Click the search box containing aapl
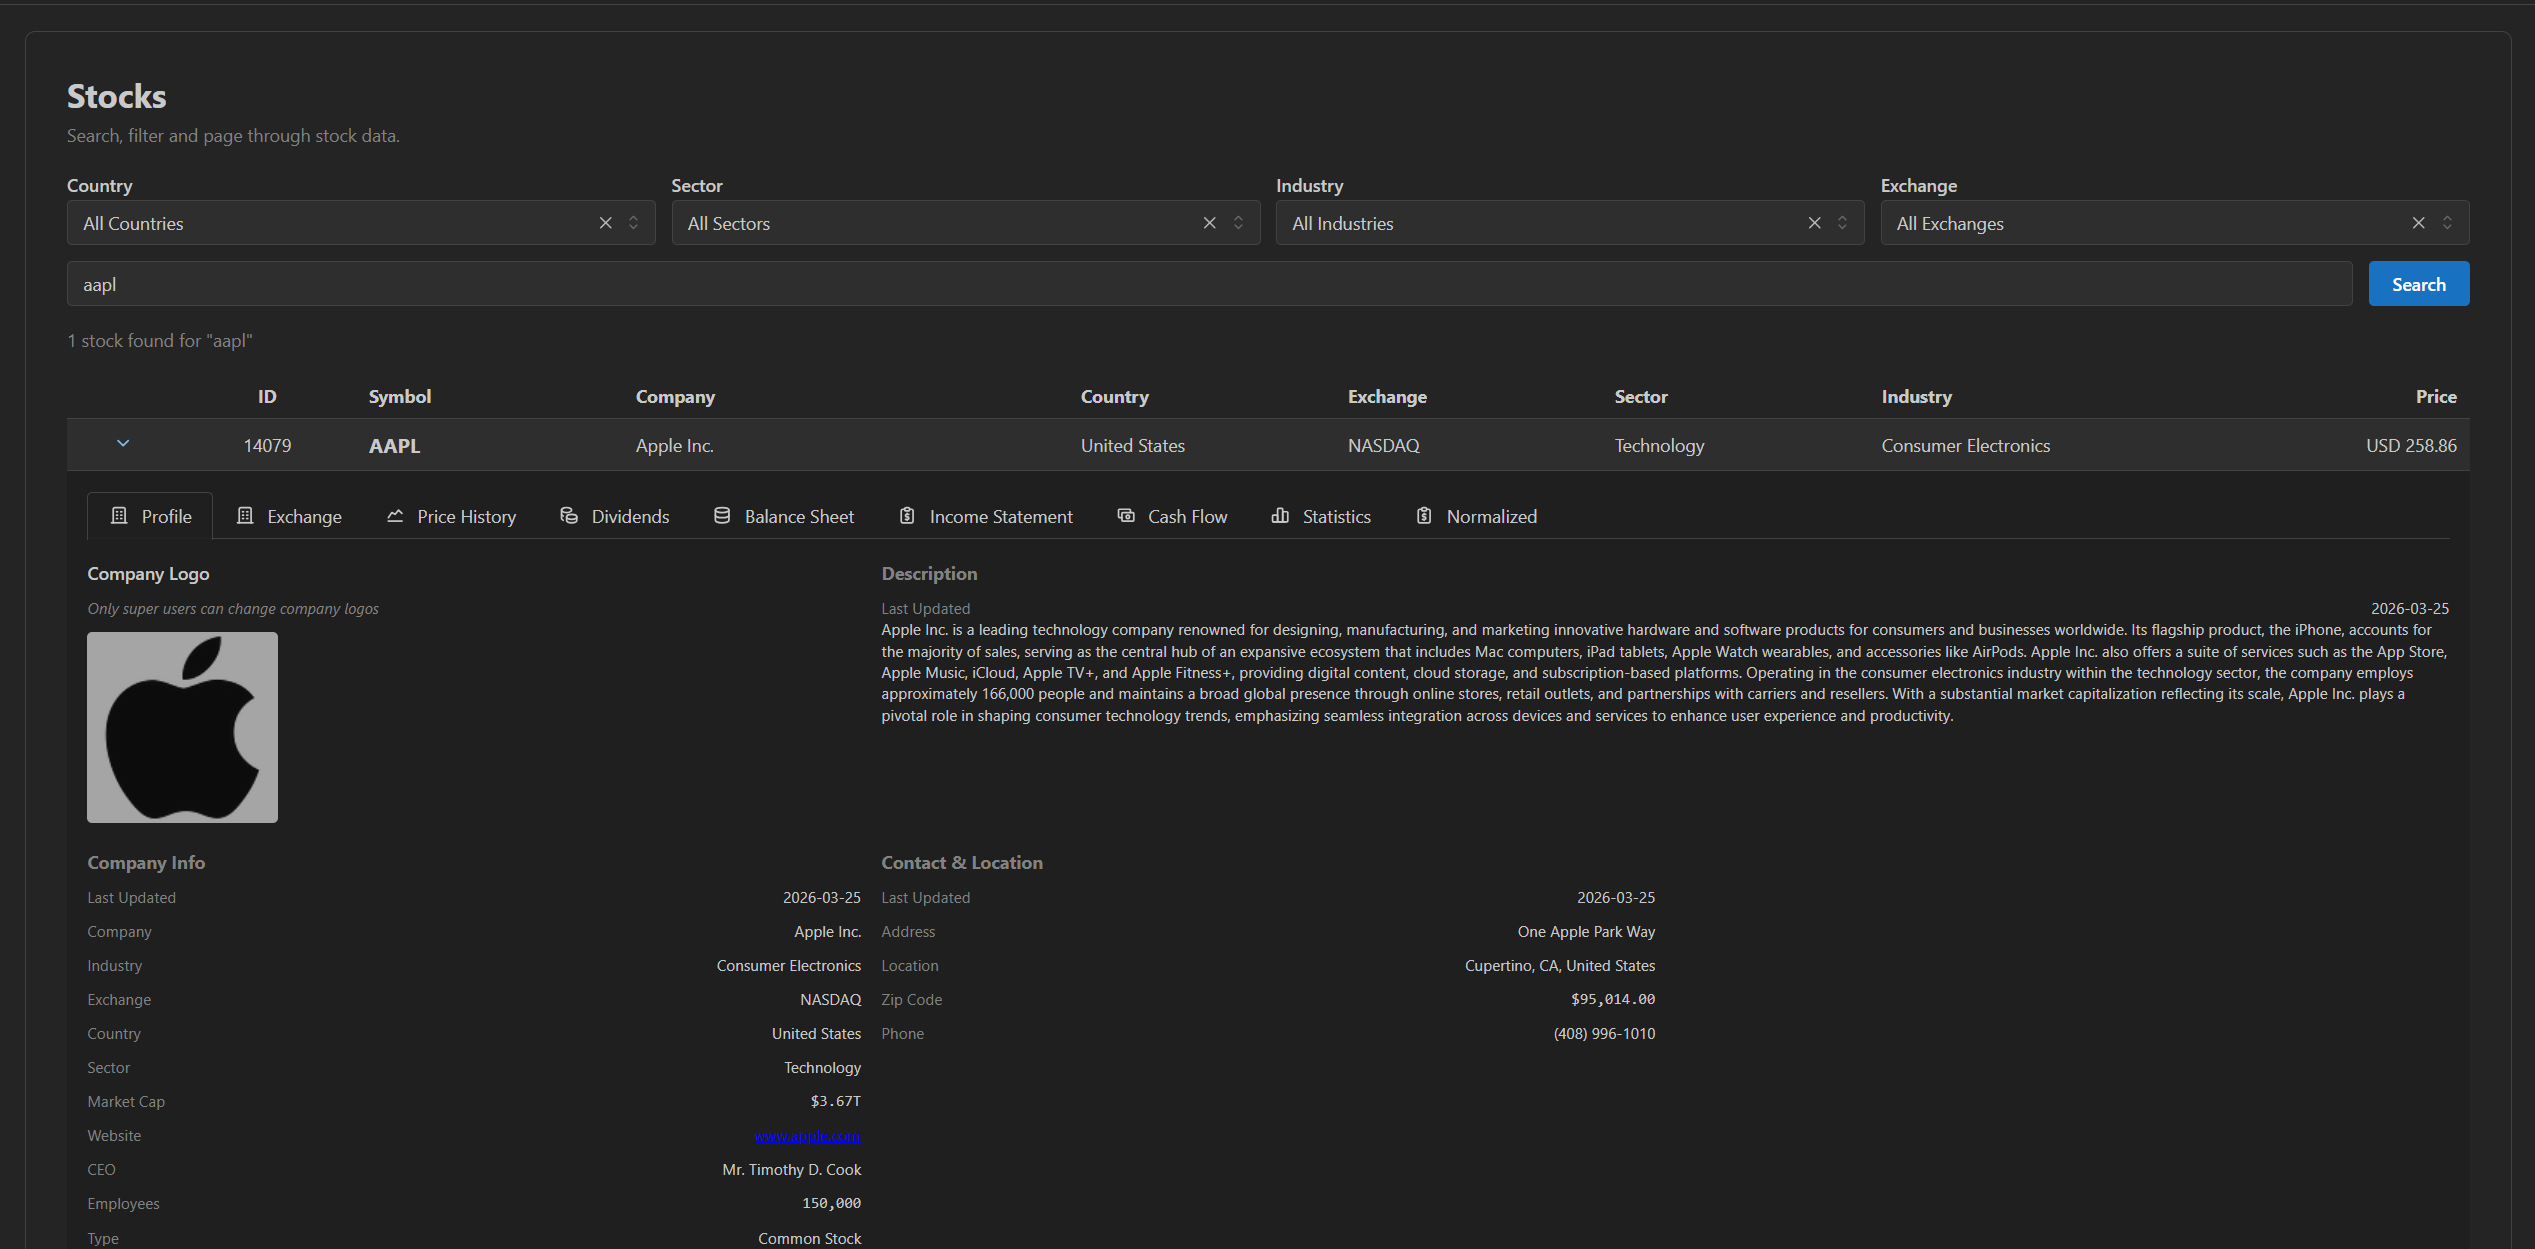This screenshot has width=2535, height=1249. point(1209,284)
